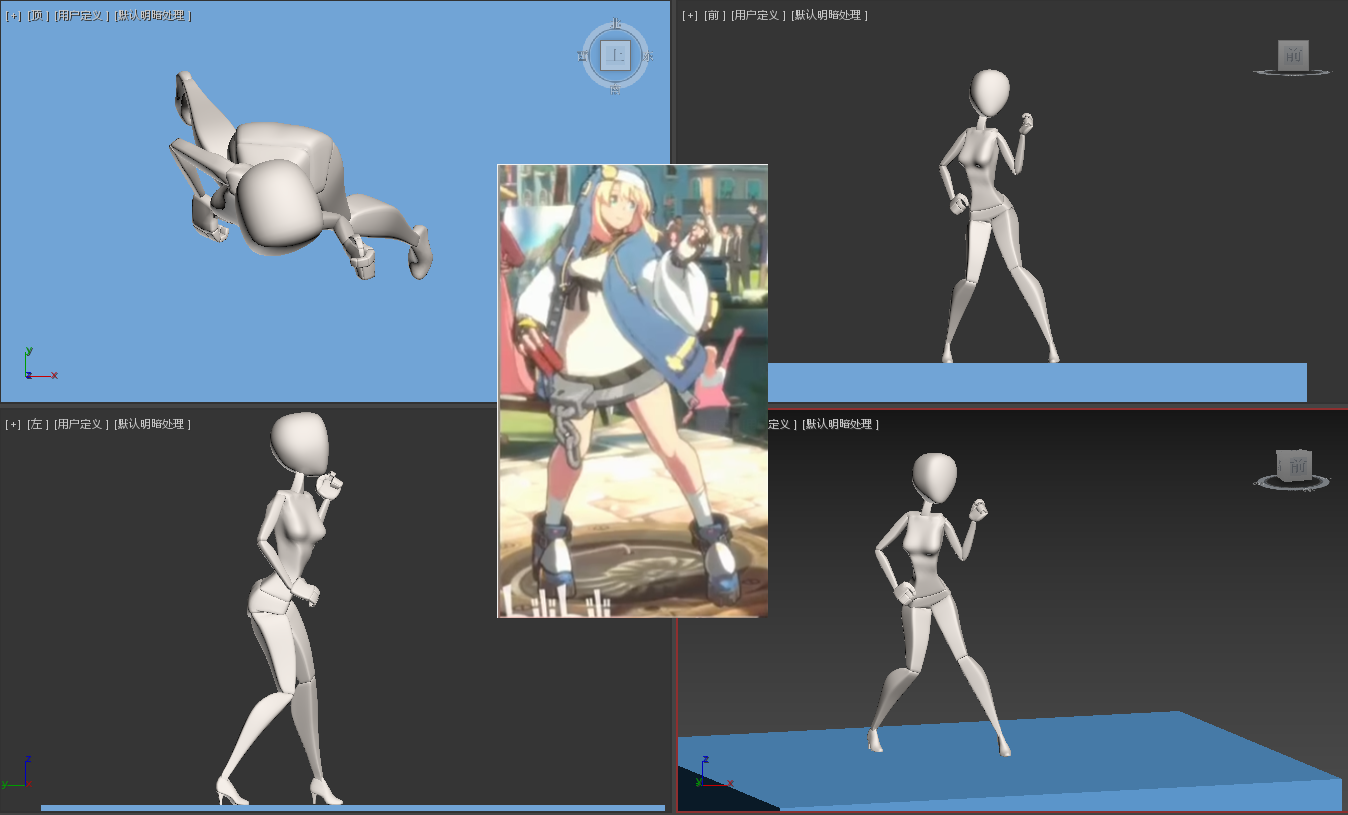Click the north (北) compass label on ViewCube
1348x815 pixels.
coord(615,24)
